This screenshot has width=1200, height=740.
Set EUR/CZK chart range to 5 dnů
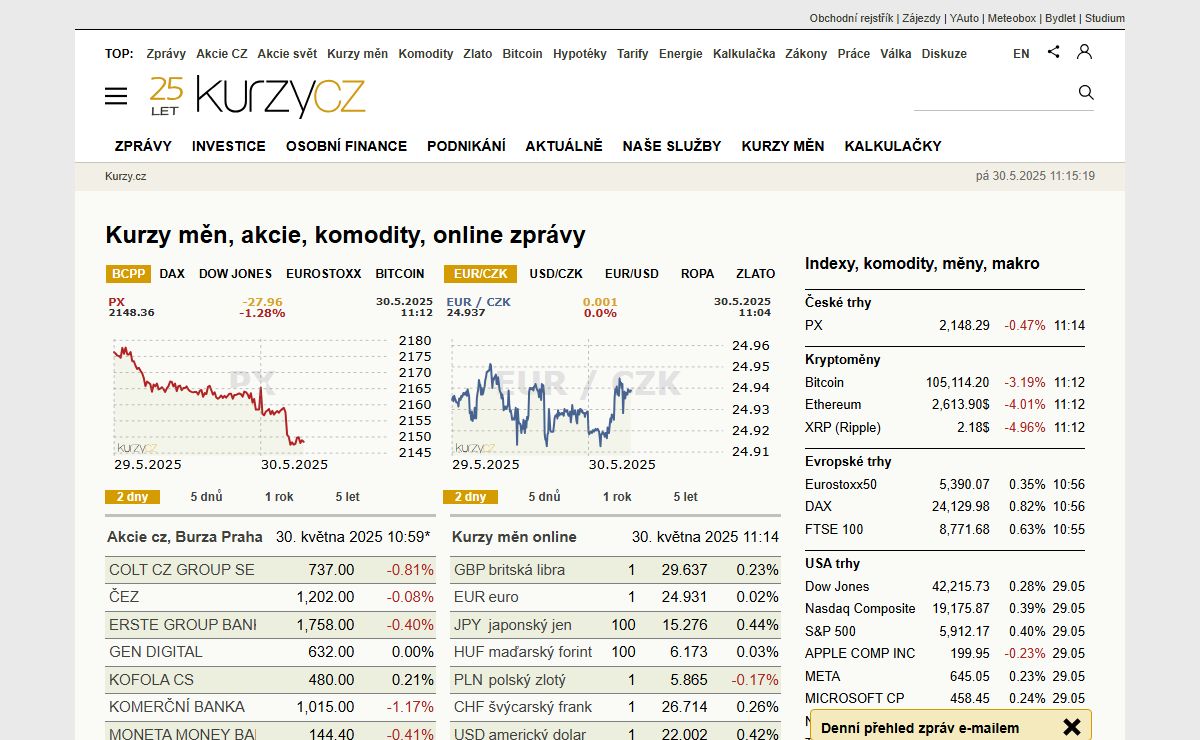tap(545, 497)
